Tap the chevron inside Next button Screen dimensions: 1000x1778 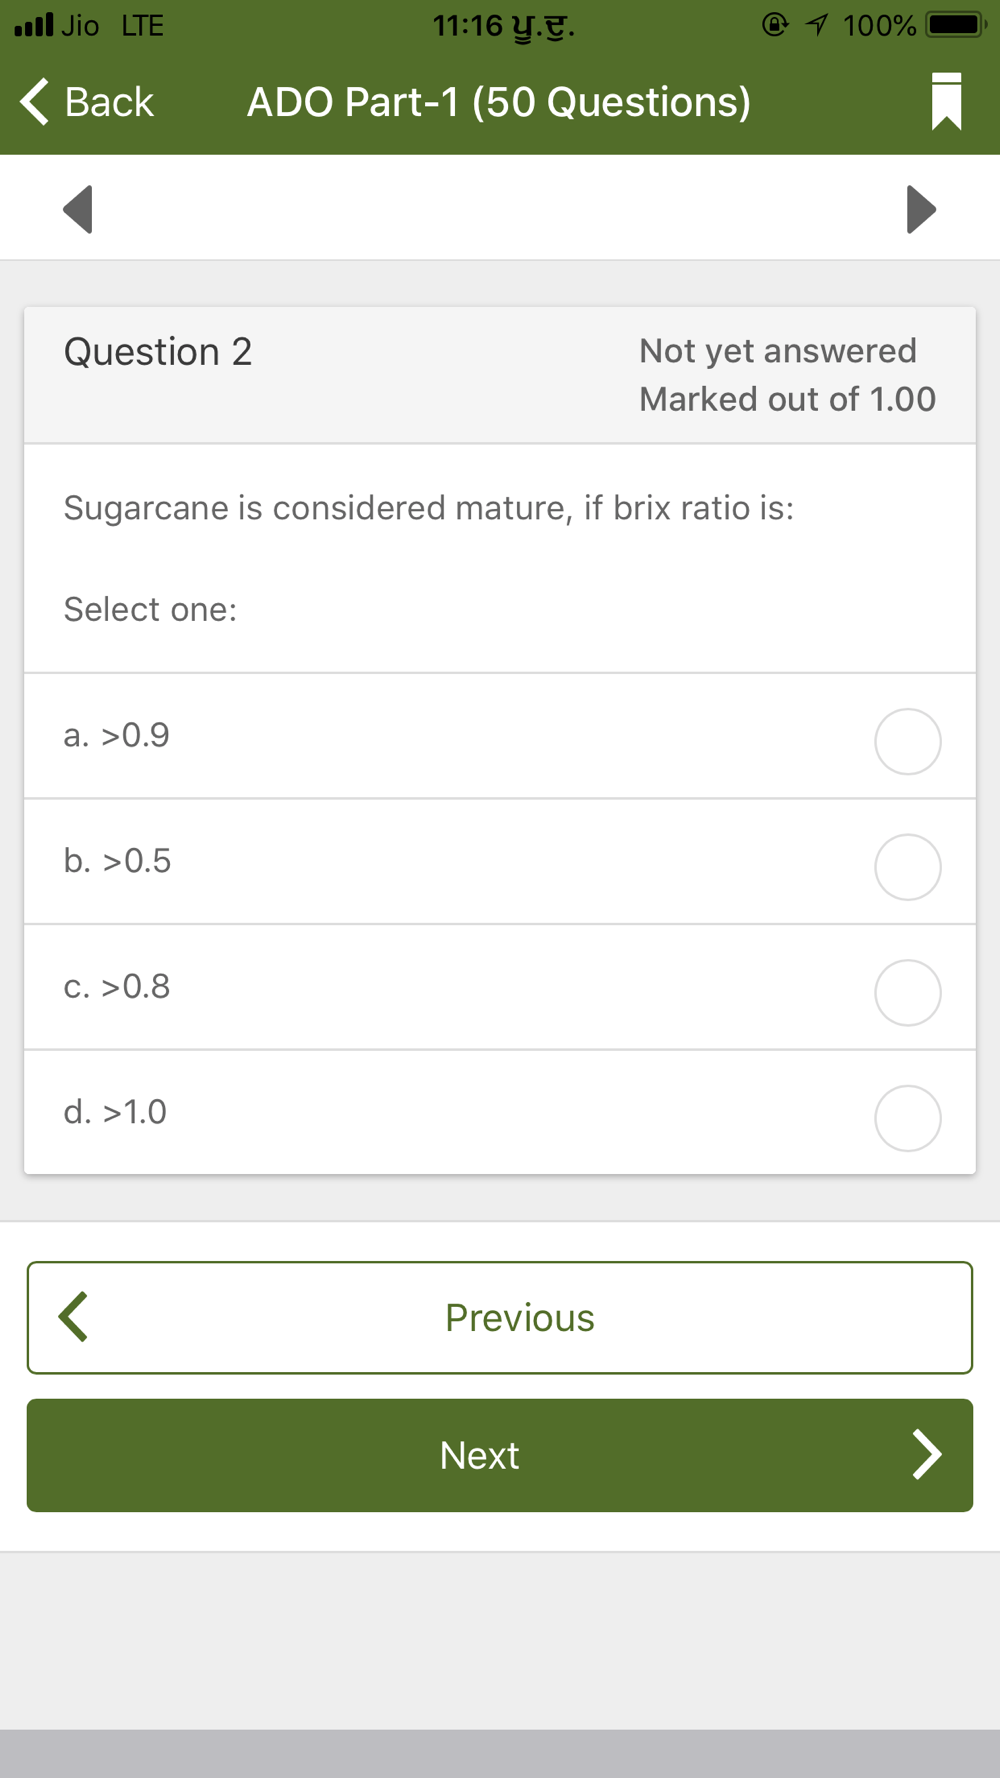[x=927, y=1454]
